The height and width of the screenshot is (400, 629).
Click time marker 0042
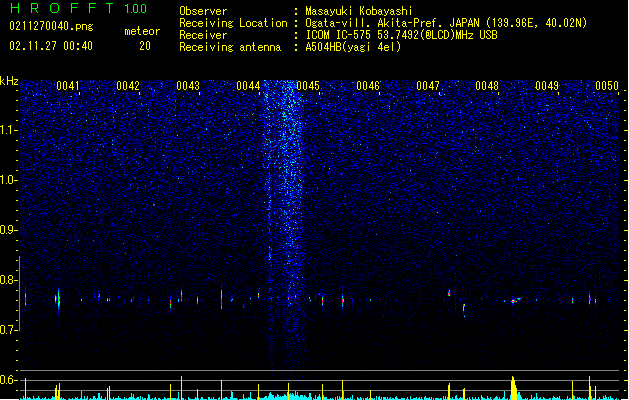(128, 86)
